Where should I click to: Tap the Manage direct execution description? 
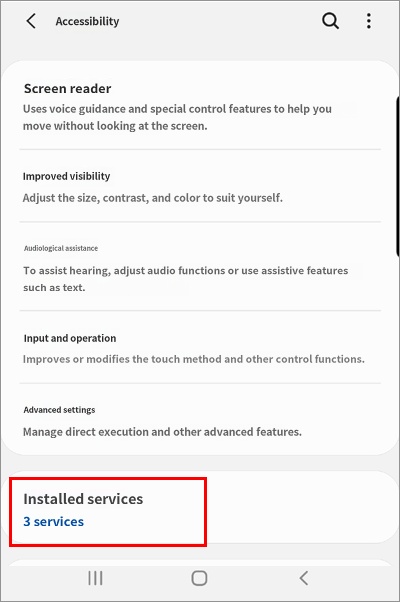point(162,432)
